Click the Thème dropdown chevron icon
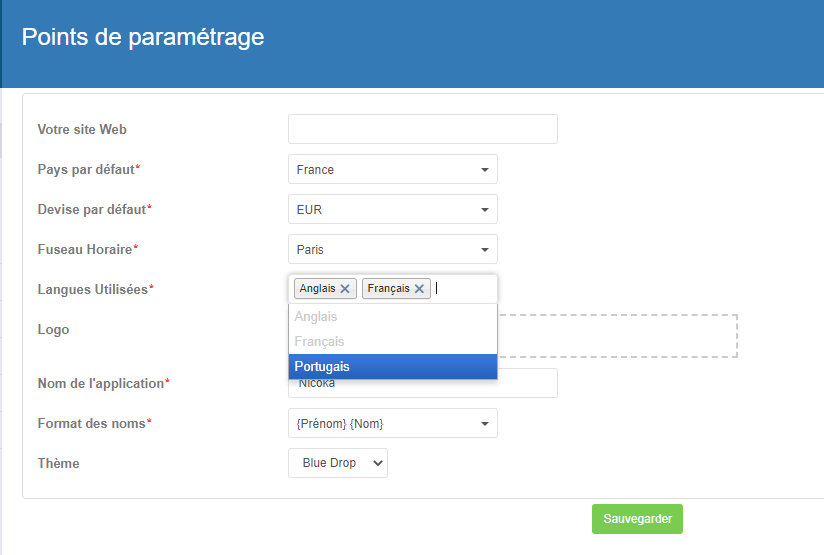Image resolution: width=824 pixels, height=555 pixels. [377, 463]
